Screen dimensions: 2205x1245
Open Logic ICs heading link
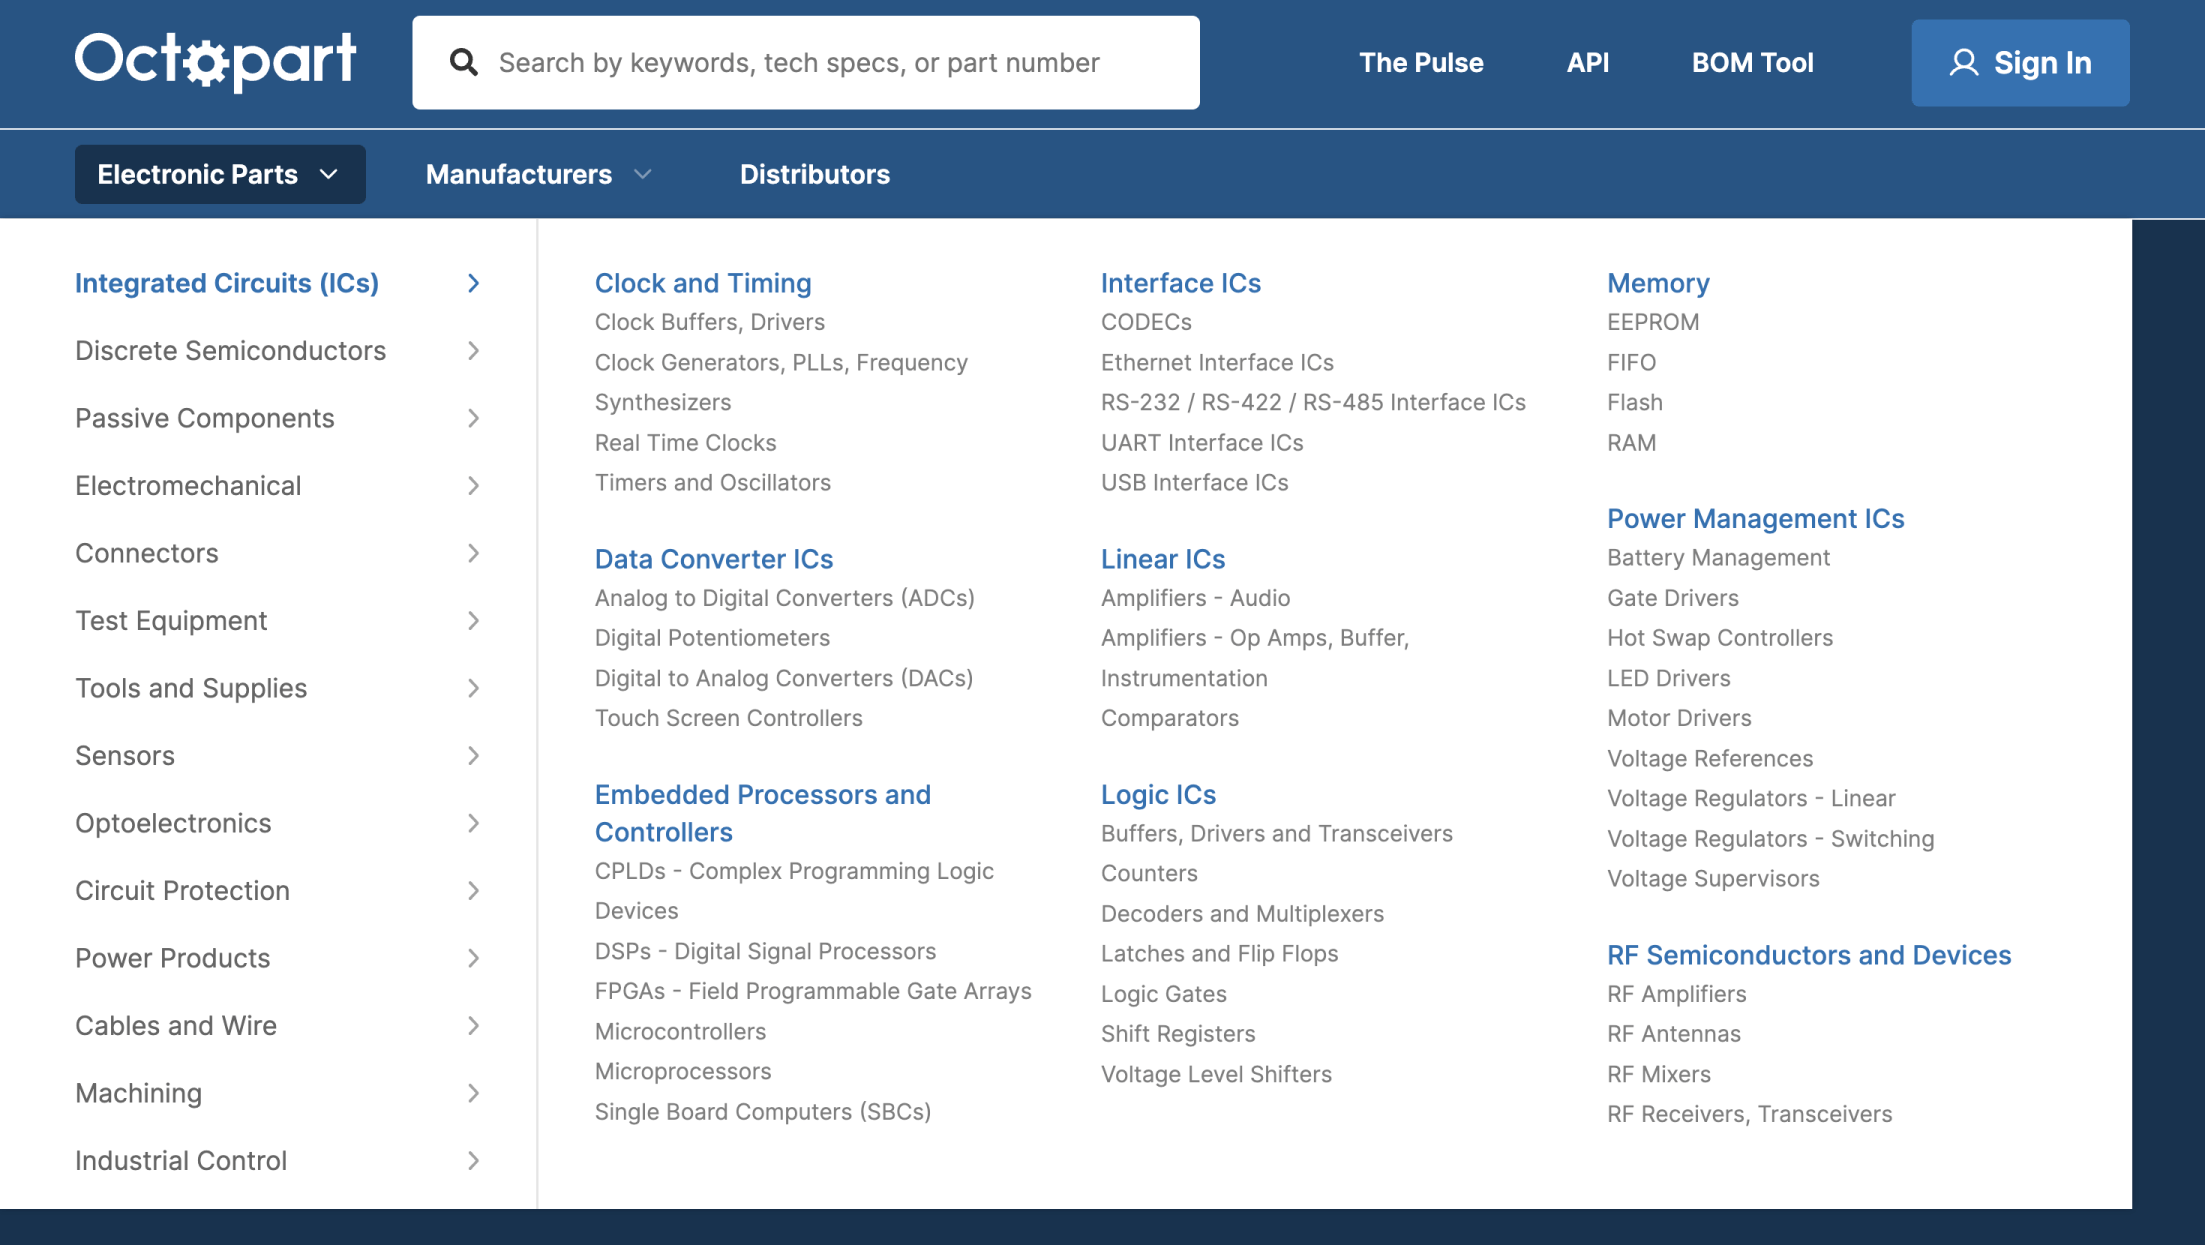1158,795
